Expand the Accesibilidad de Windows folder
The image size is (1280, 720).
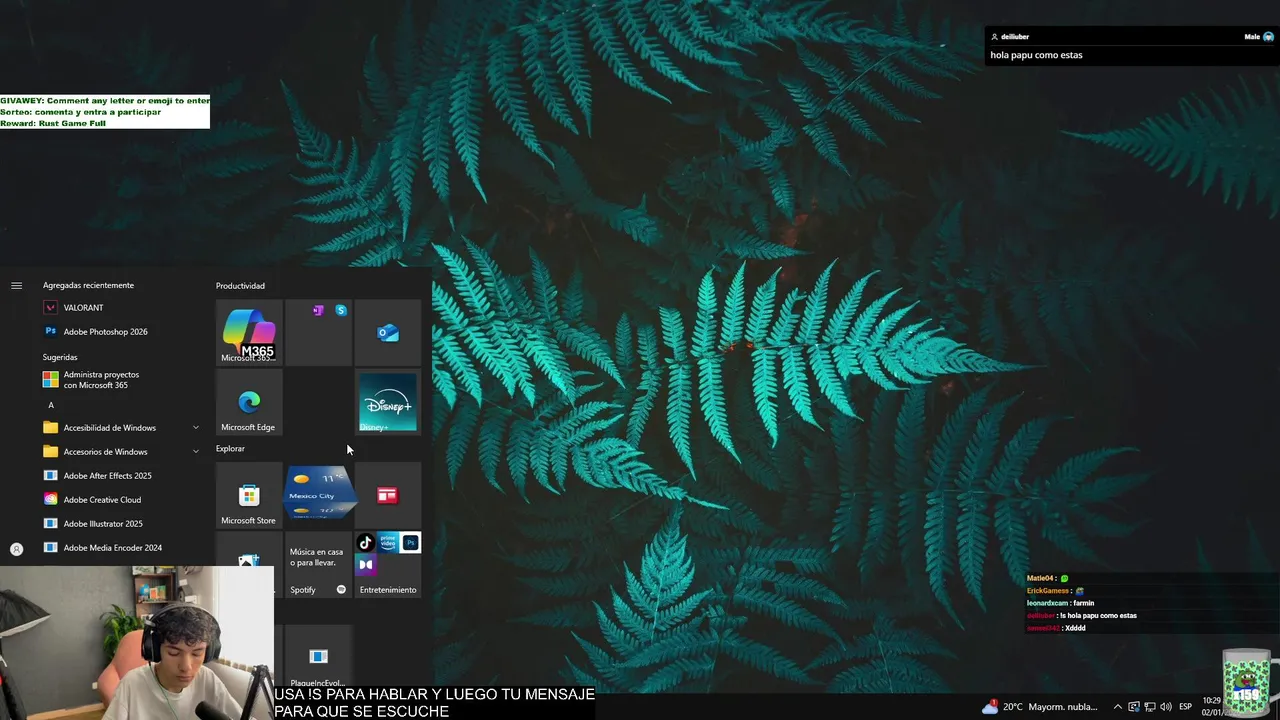tap(120, 428)
